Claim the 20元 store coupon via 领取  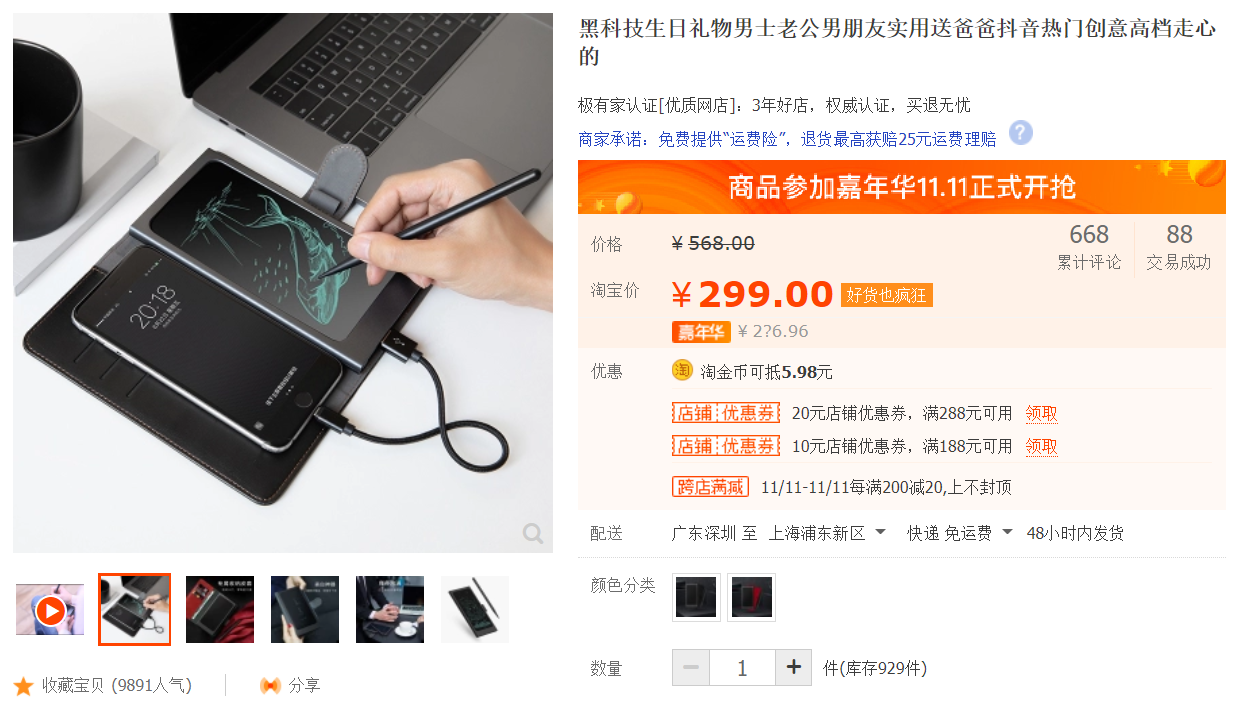pos(1041,413)
